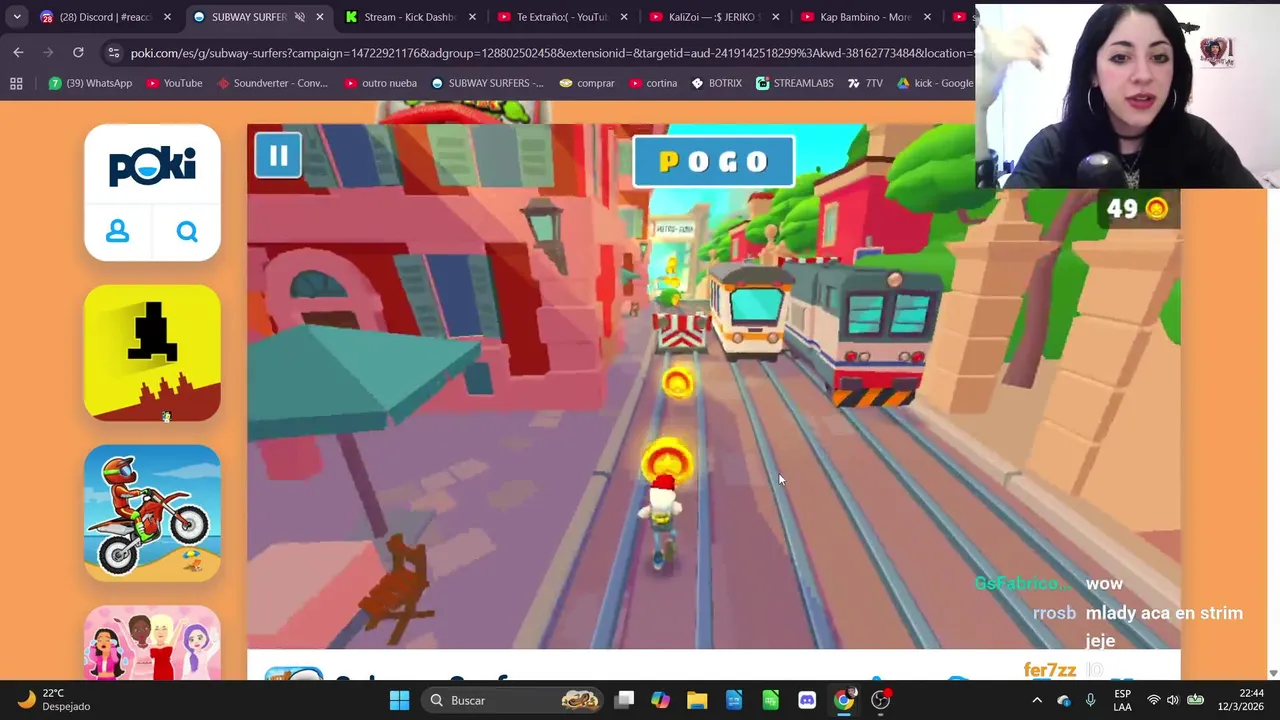Screen dimensions: 1280x720
Task: Open Google Chrome from the taskbar
Action: [844, 700]
